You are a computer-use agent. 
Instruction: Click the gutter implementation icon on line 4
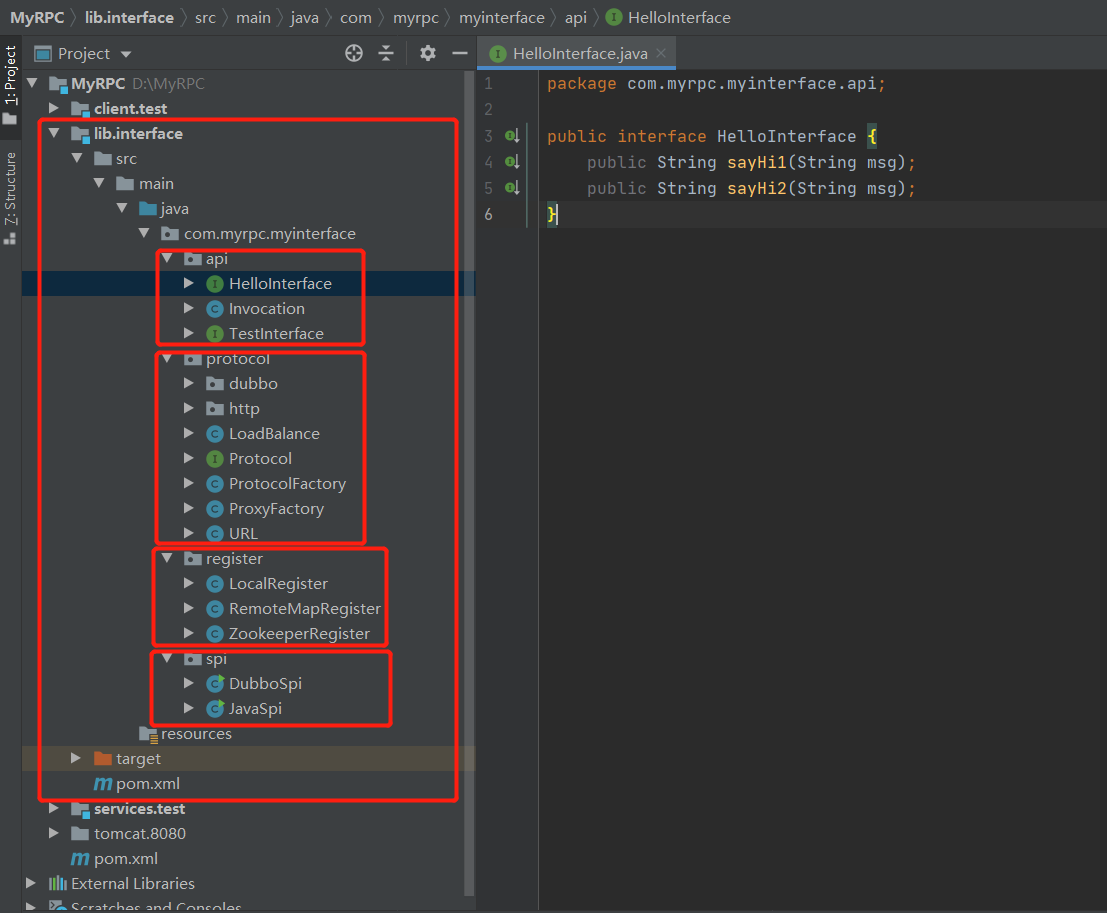pos(512,162)
